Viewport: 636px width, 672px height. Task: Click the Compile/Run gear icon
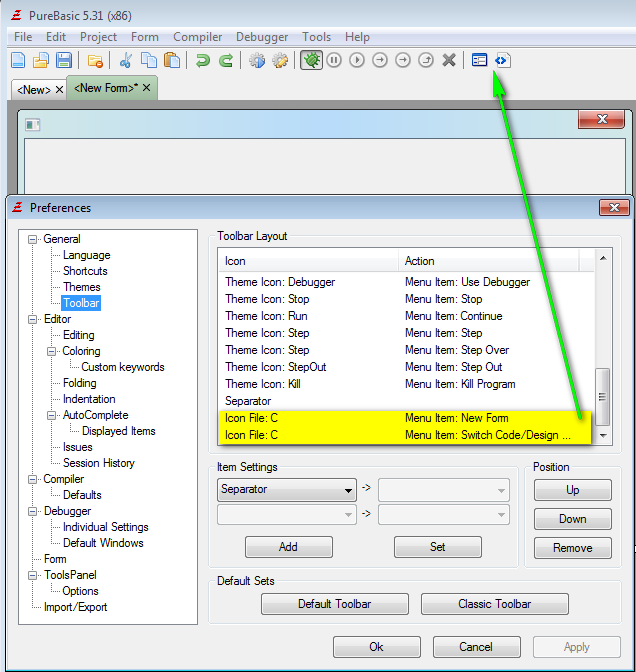click(257, 60)
